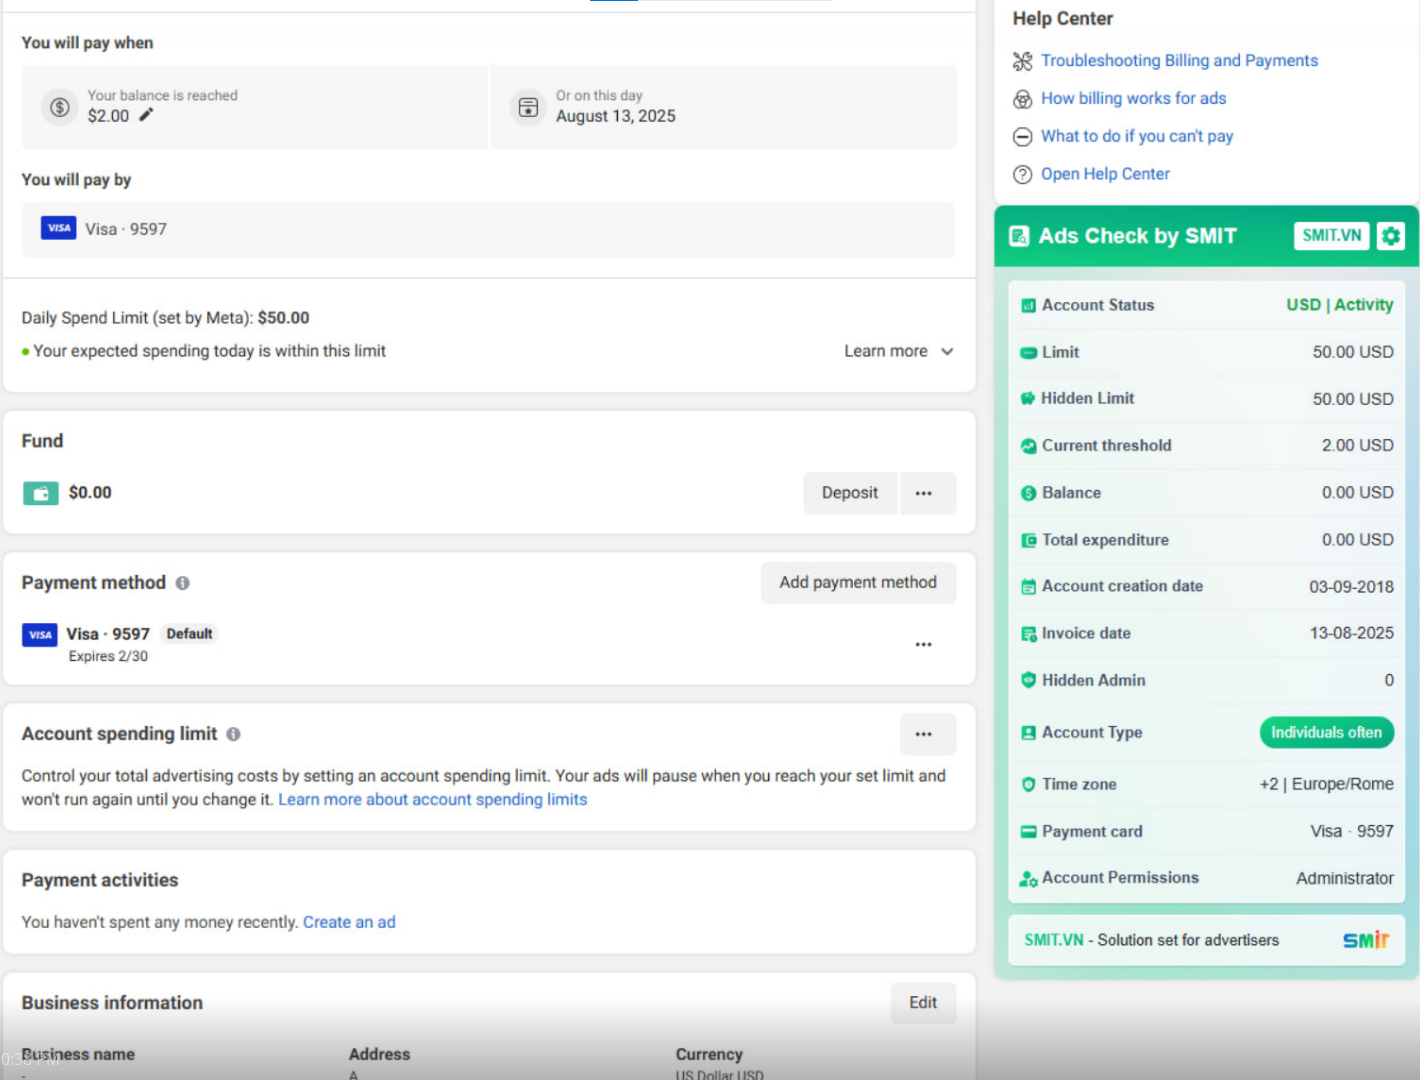1420x1080 pixels.
Task: Show Account spending limit info icon
Action: point(233,734)
